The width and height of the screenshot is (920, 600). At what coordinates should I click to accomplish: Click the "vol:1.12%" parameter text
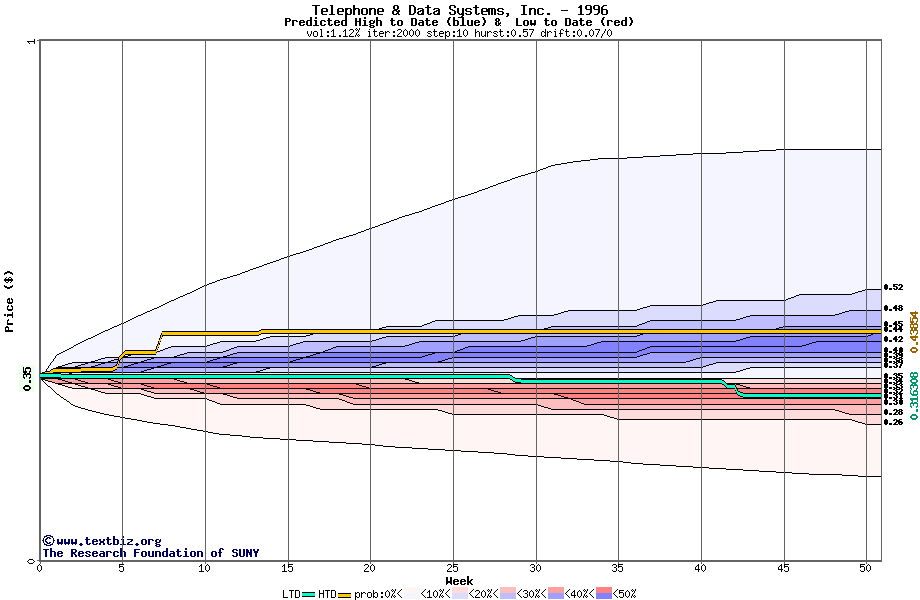(x=333, y=33)
